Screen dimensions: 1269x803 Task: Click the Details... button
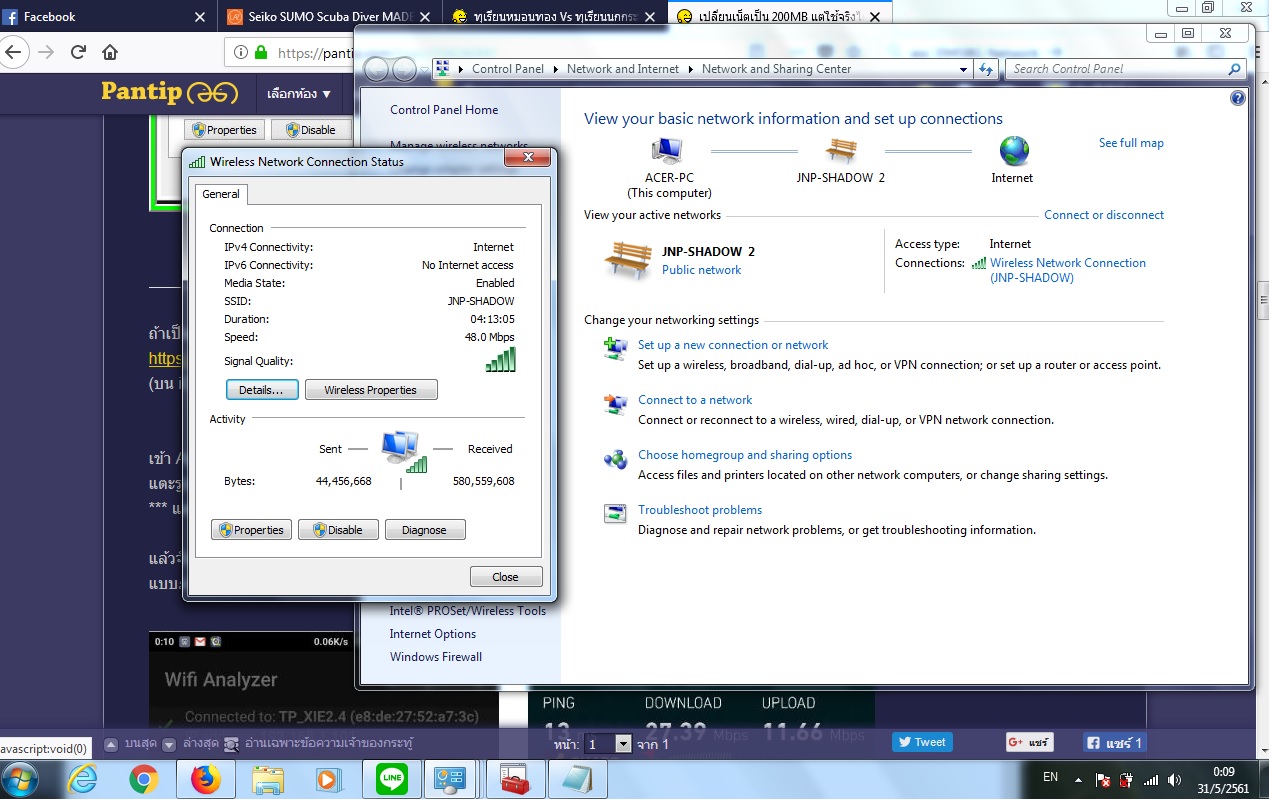[262, 390]
